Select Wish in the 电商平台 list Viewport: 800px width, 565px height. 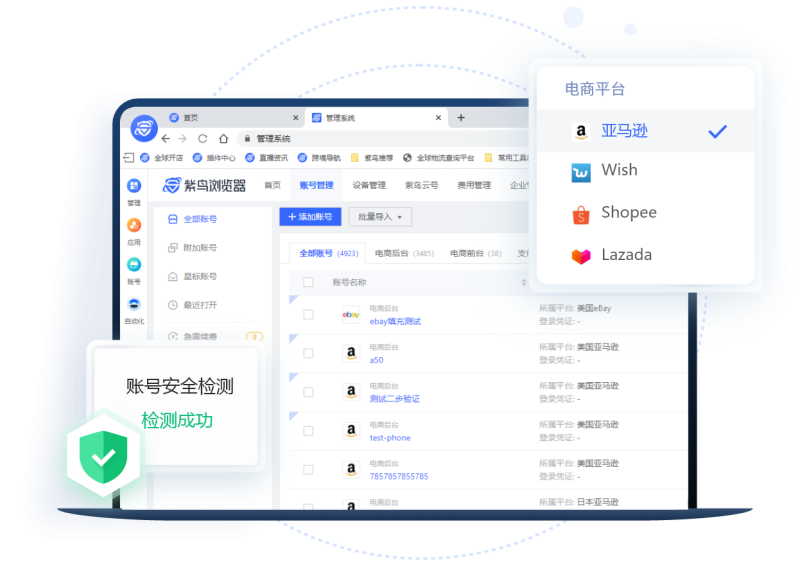[645, 170]
